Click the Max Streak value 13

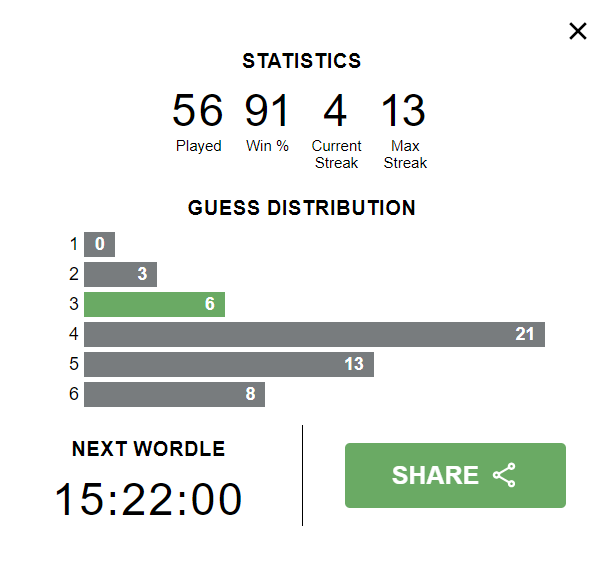click(x=404, y=111)
